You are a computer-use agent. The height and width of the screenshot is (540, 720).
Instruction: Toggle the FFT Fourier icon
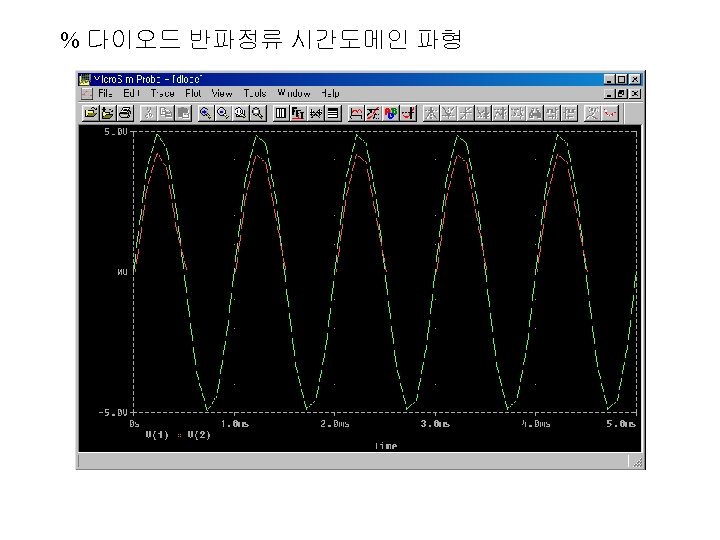click(298, 113)
